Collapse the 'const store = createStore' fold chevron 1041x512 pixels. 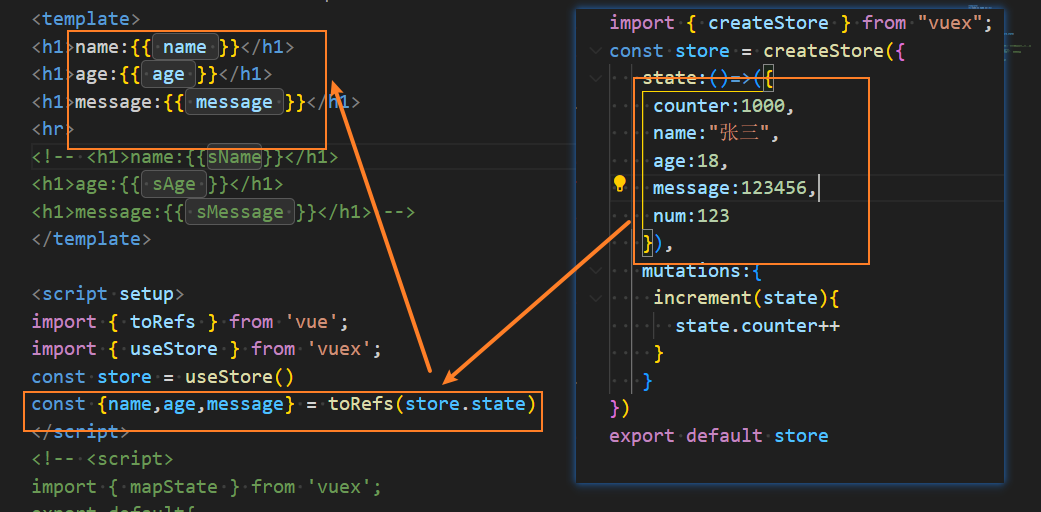tap(596, 51)
